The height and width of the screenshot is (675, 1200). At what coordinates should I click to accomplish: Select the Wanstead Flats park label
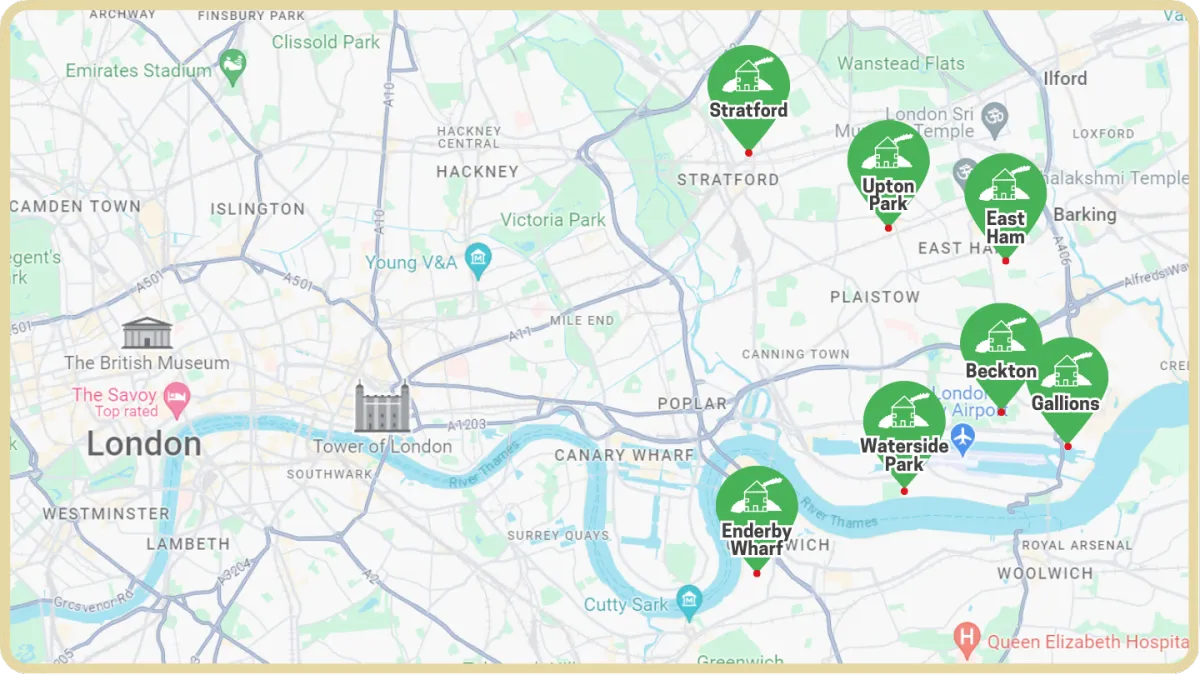tap(901, 63)
